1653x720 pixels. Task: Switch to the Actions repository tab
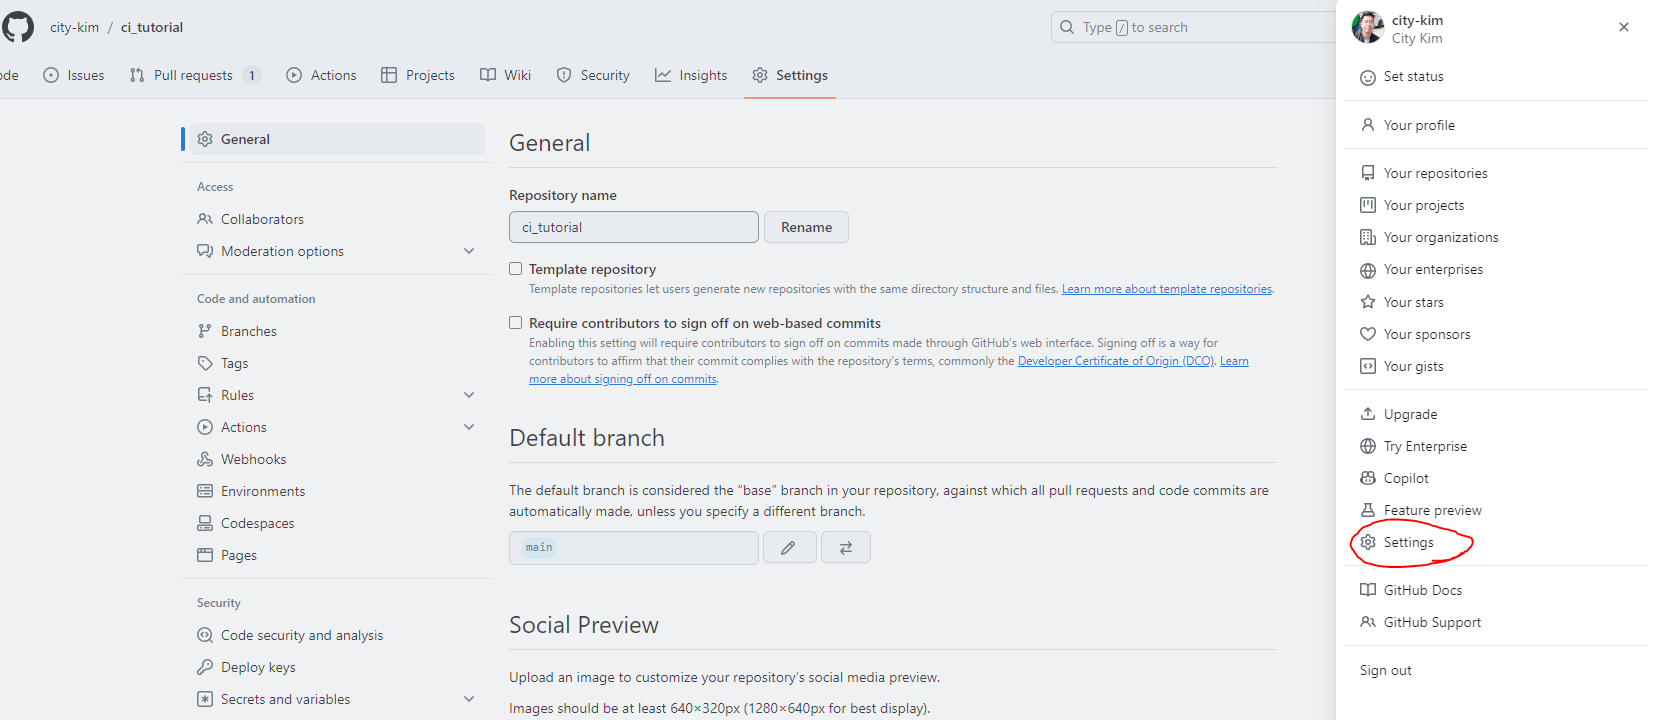point(321,75)
